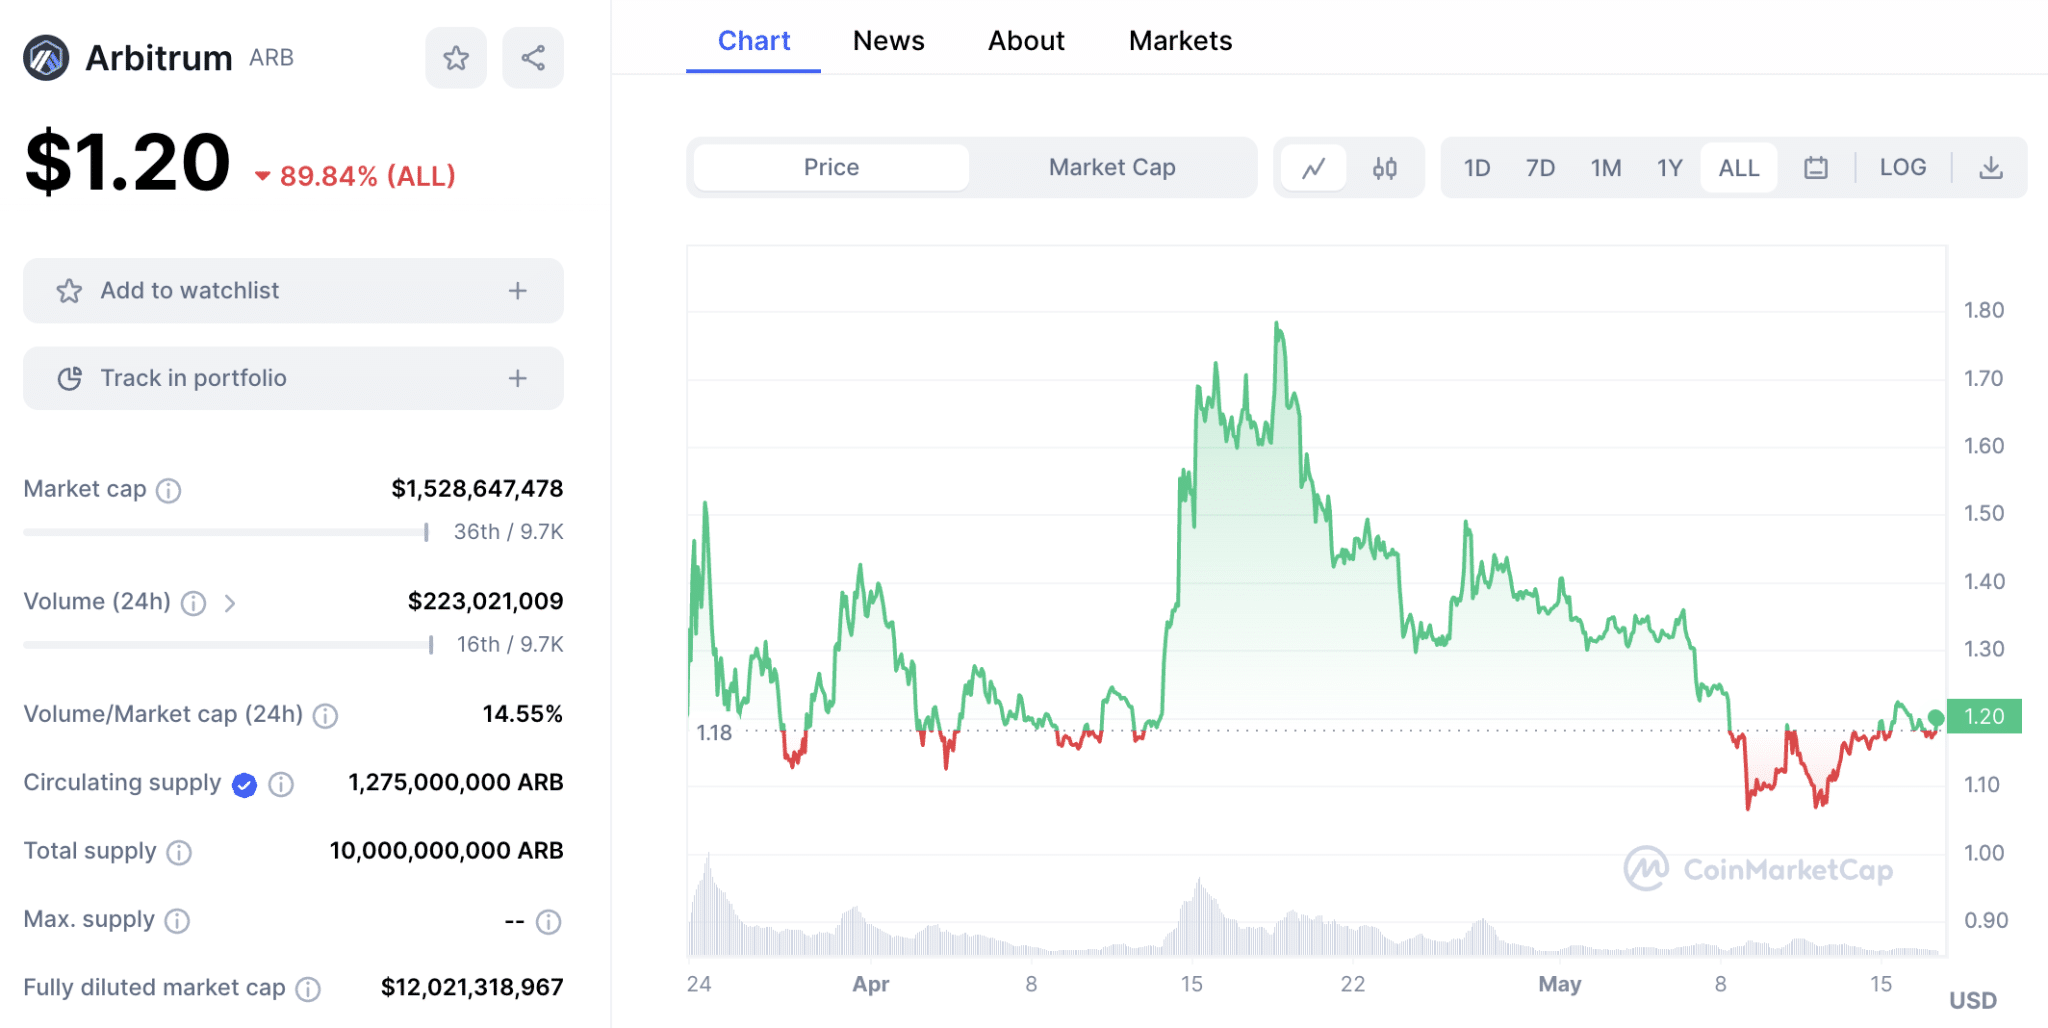2048x1028 pixels.
Task: Click the May date axis label
Action: 1559,984
